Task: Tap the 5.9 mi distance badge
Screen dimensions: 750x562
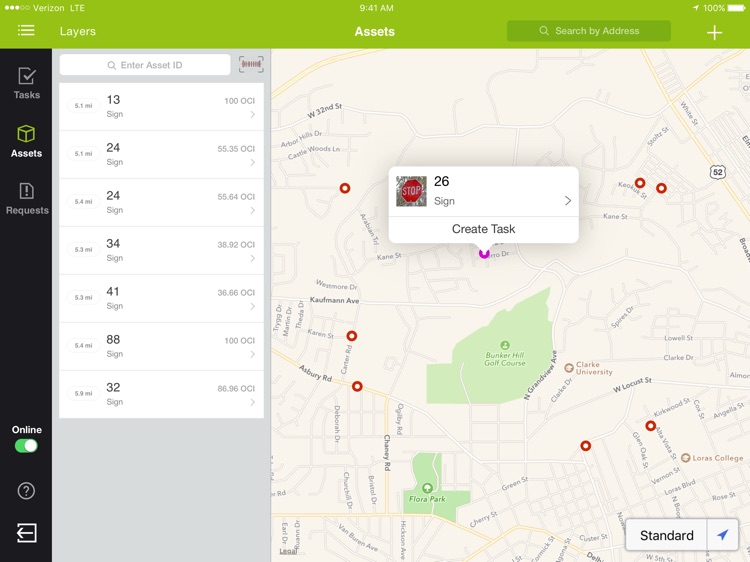Action: coord(83,393)
